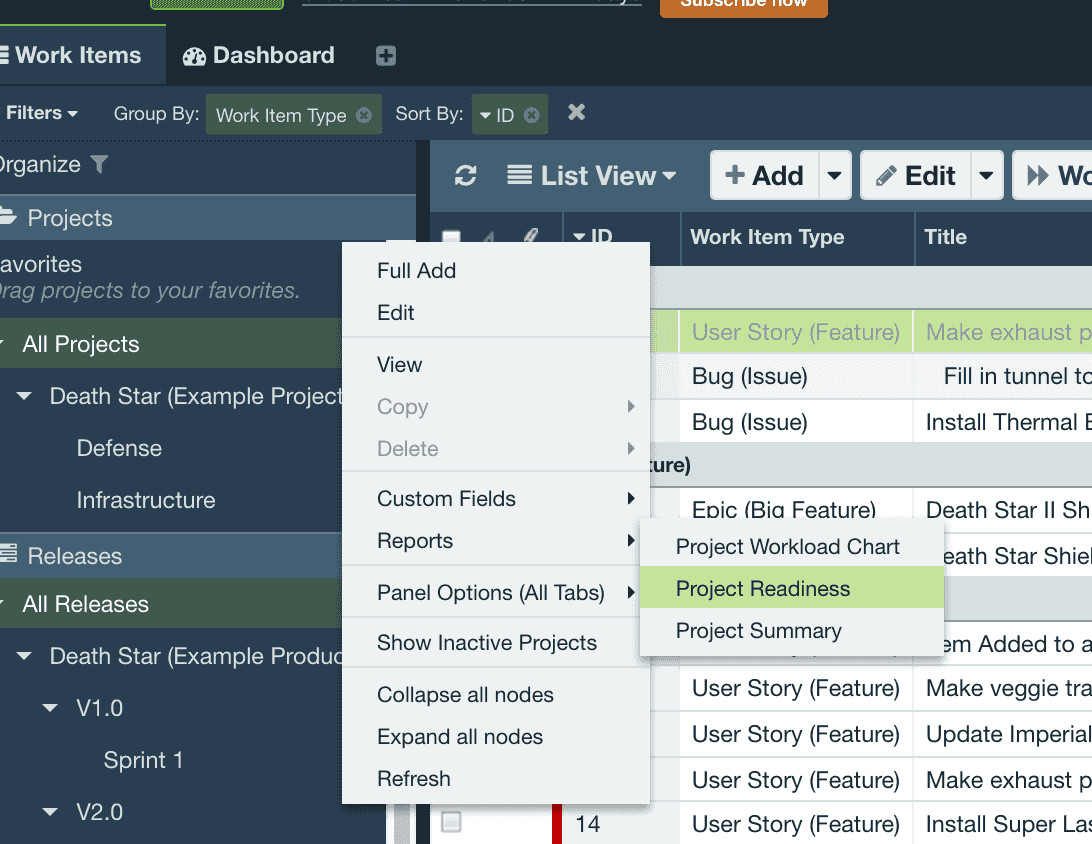Choose Show Inactive Projects in context menu
Viewport: 1092px width, 844px height.
click(x=486, y=643)
